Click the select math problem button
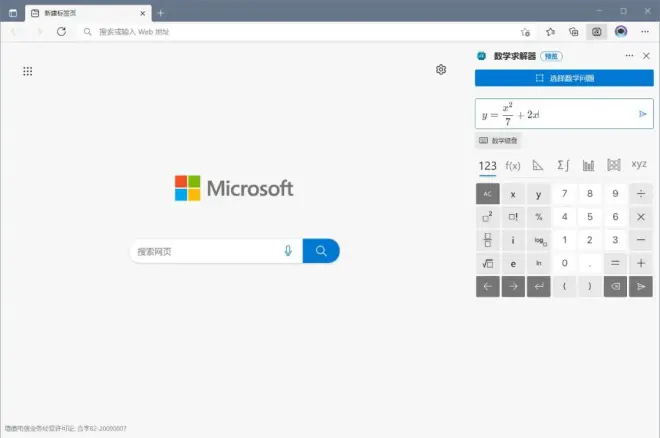 [564, 78]
